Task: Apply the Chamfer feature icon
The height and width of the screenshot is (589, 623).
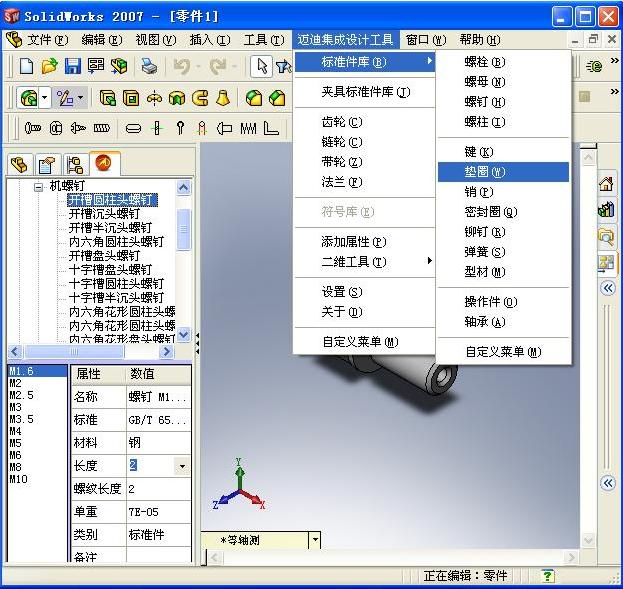Action: 277,98
